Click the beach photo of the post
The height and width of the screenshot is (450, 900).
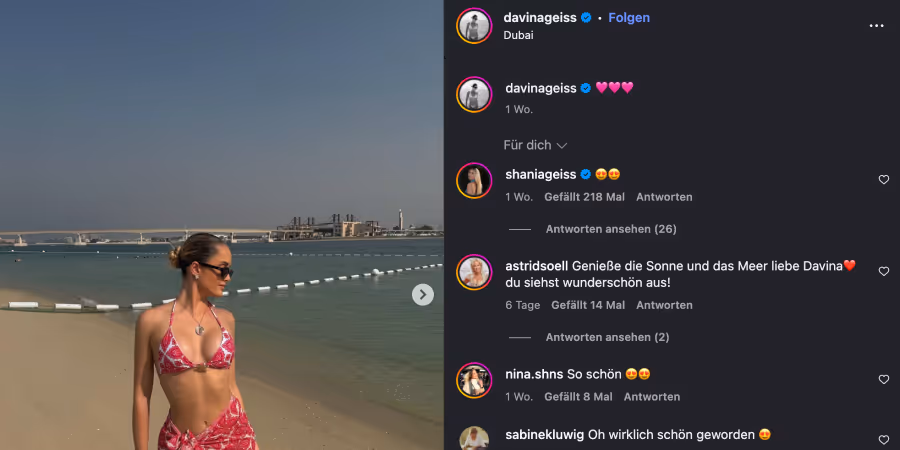[222, 225]
